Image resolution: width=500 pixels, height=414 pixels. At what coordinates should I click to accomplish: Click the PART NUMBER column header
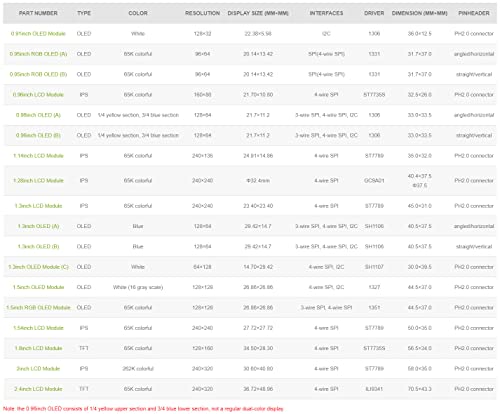click(x=38, y=13)
